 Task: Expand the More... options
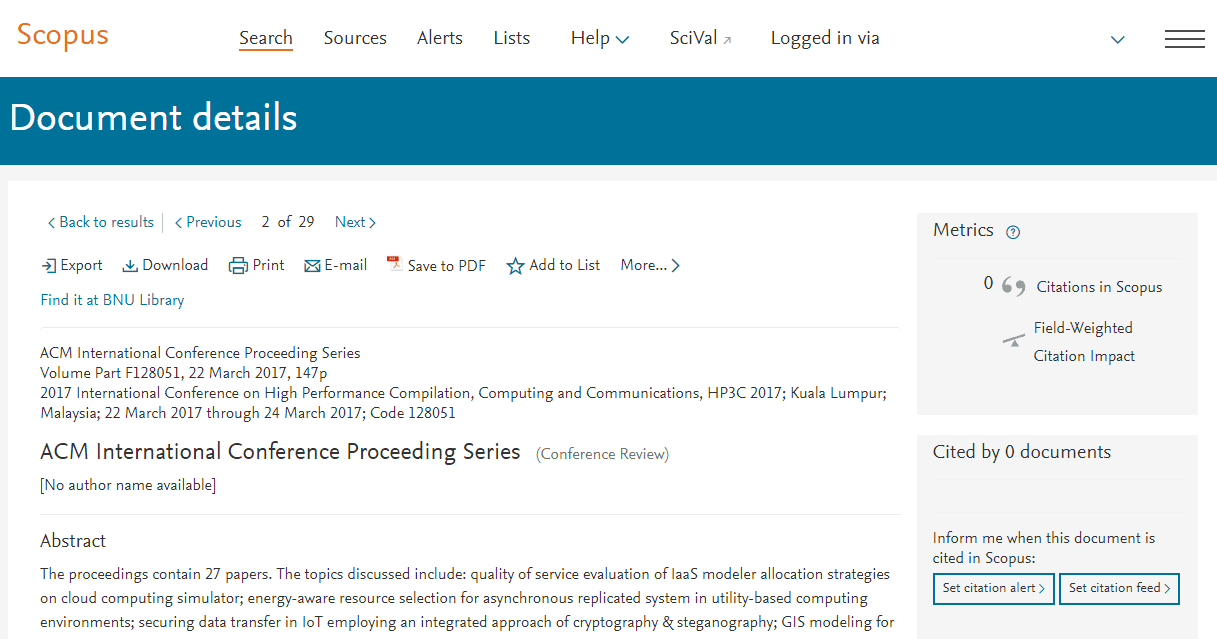(650, 265)
